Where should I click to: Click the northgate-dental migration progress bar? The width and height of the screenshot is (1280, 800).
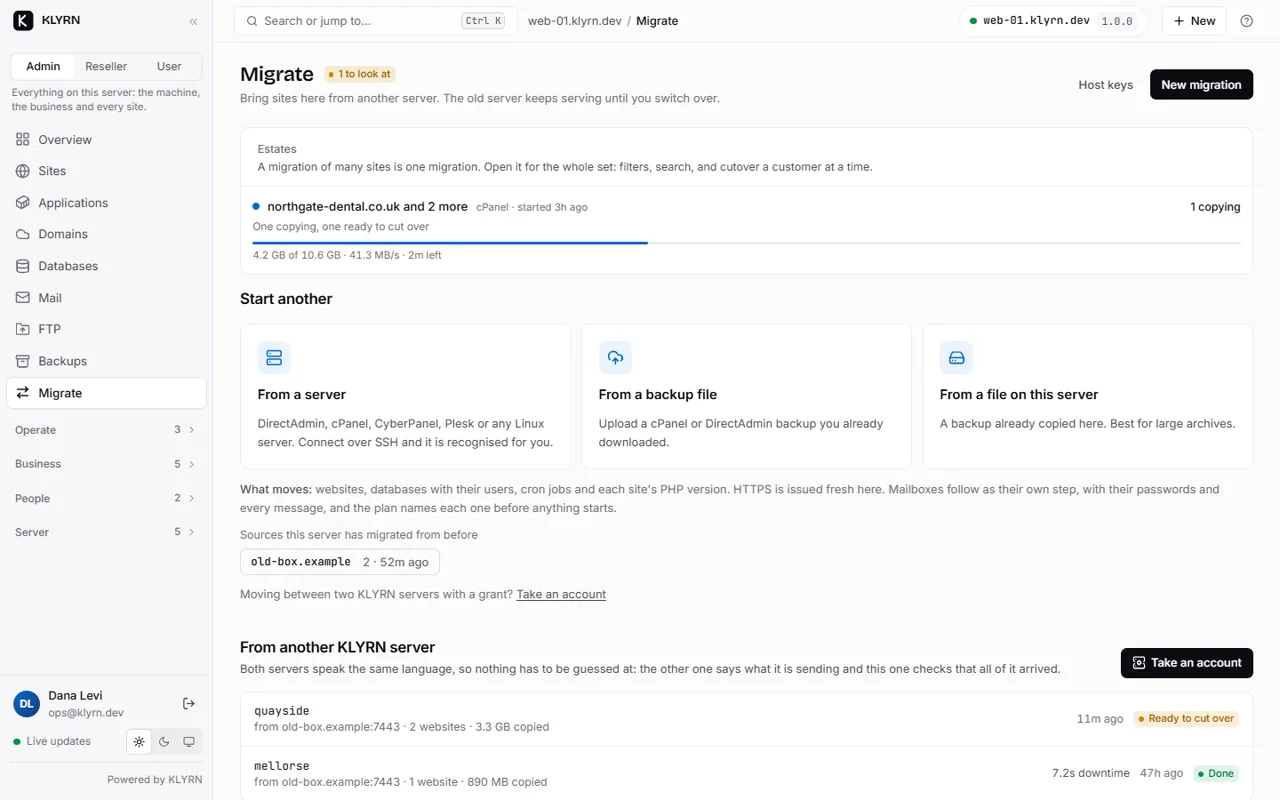click(x=746, y=243)
